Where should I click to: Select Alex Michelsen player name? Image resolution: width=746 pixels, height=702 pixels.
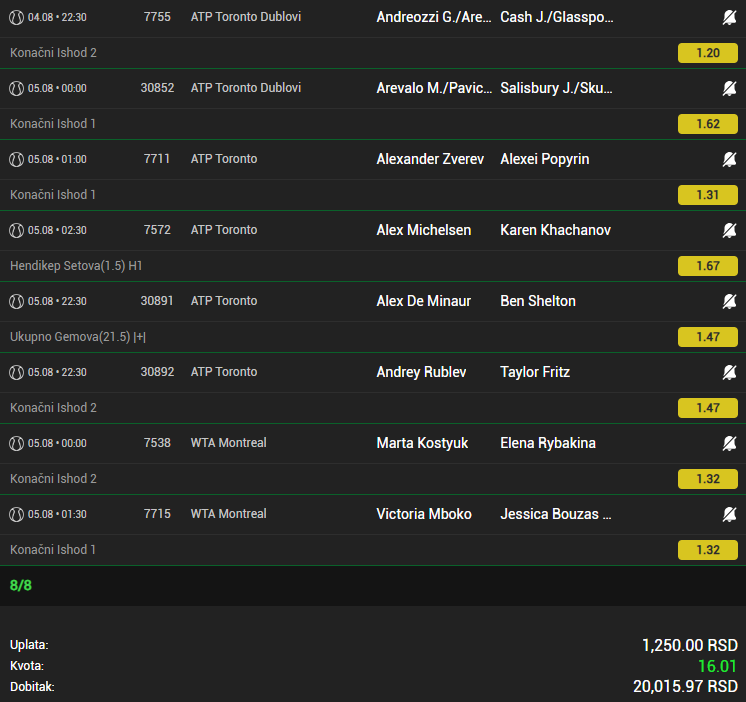423,230
